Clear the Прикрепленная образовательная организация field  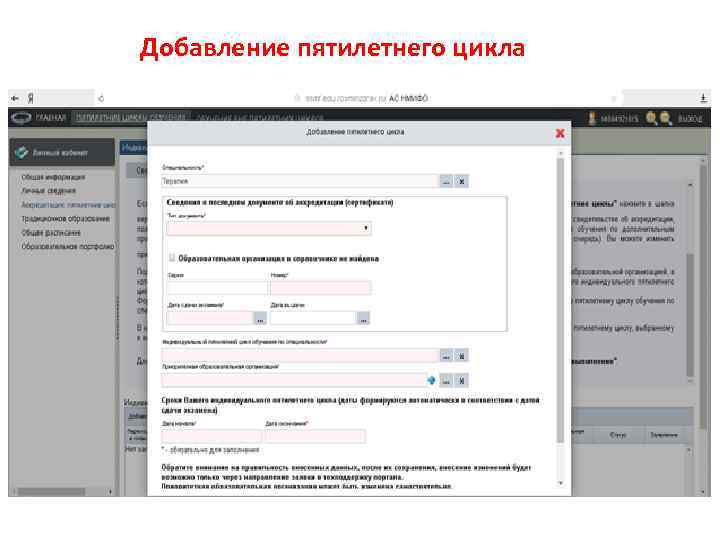461,380
